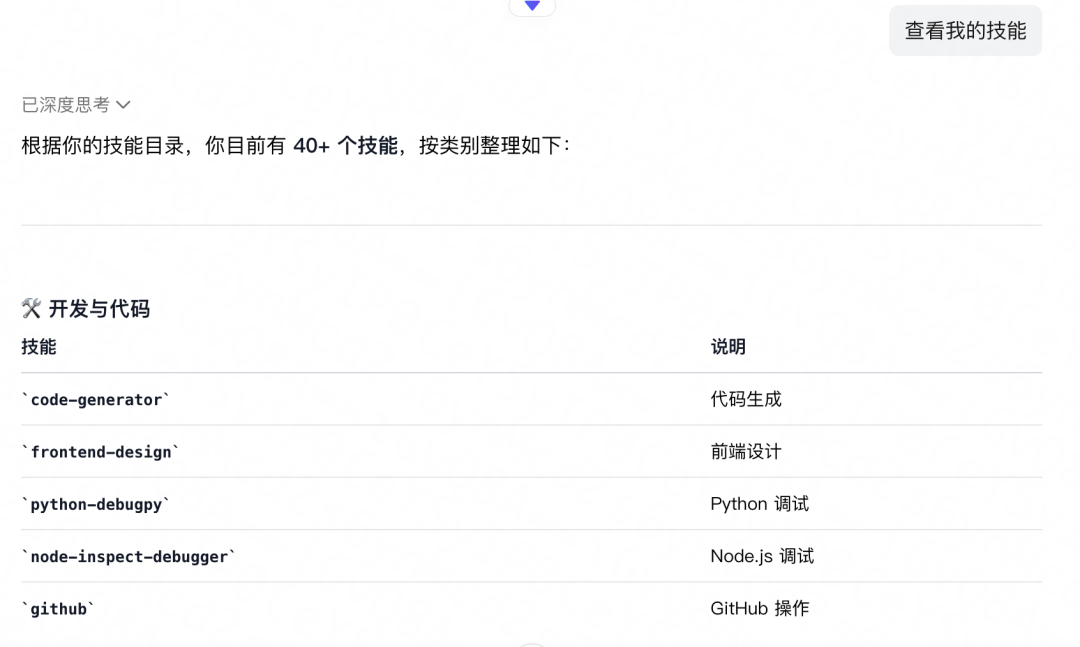This screenshot has width=1080, height=647.
Task: Click the 说明 column header
Action: pyautogui.click(x=728, y=347)
